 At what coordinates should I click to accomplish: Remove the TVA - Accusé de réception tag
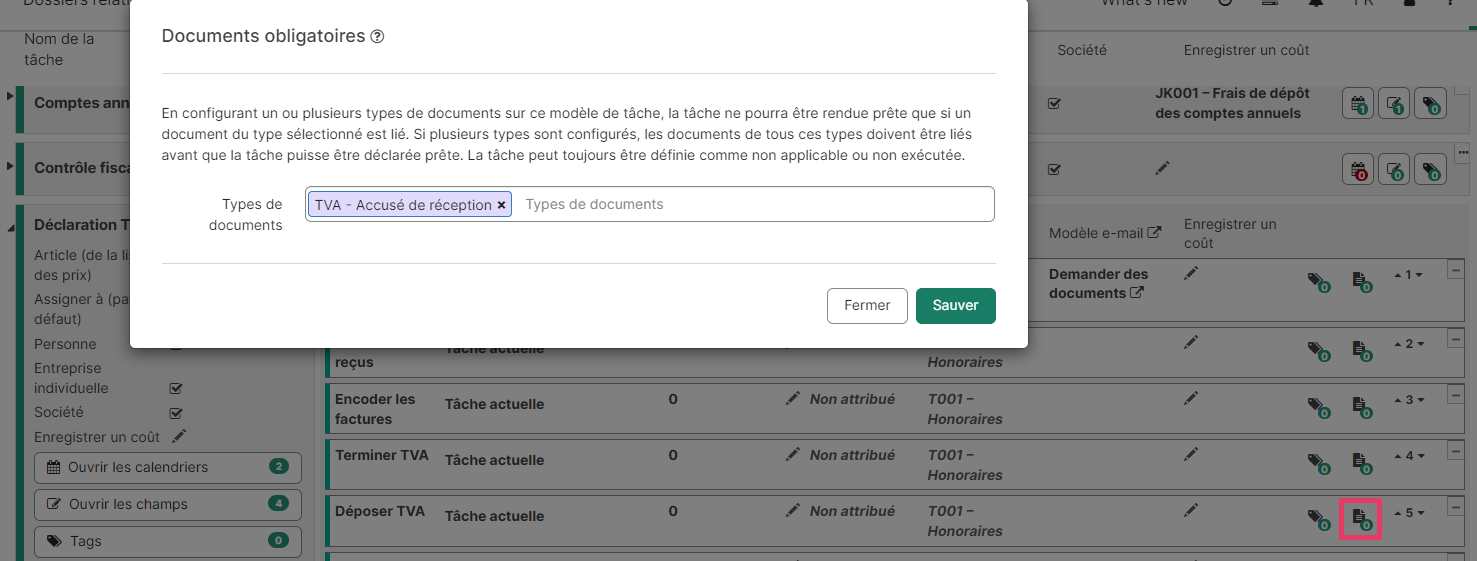click(x=502, y=205)
